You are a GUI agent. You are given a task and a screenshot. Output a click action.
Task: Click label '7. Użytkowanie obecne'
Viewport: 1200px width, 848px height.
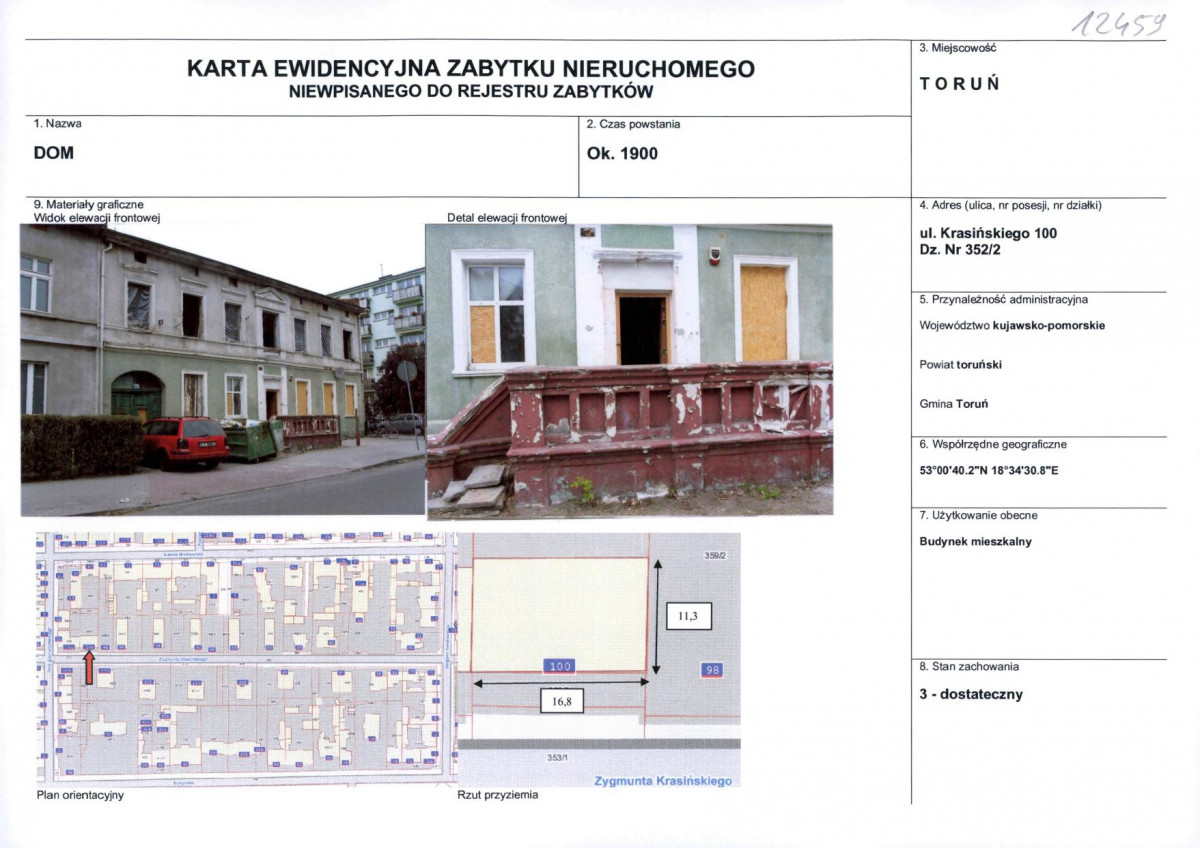click(978, 516)
